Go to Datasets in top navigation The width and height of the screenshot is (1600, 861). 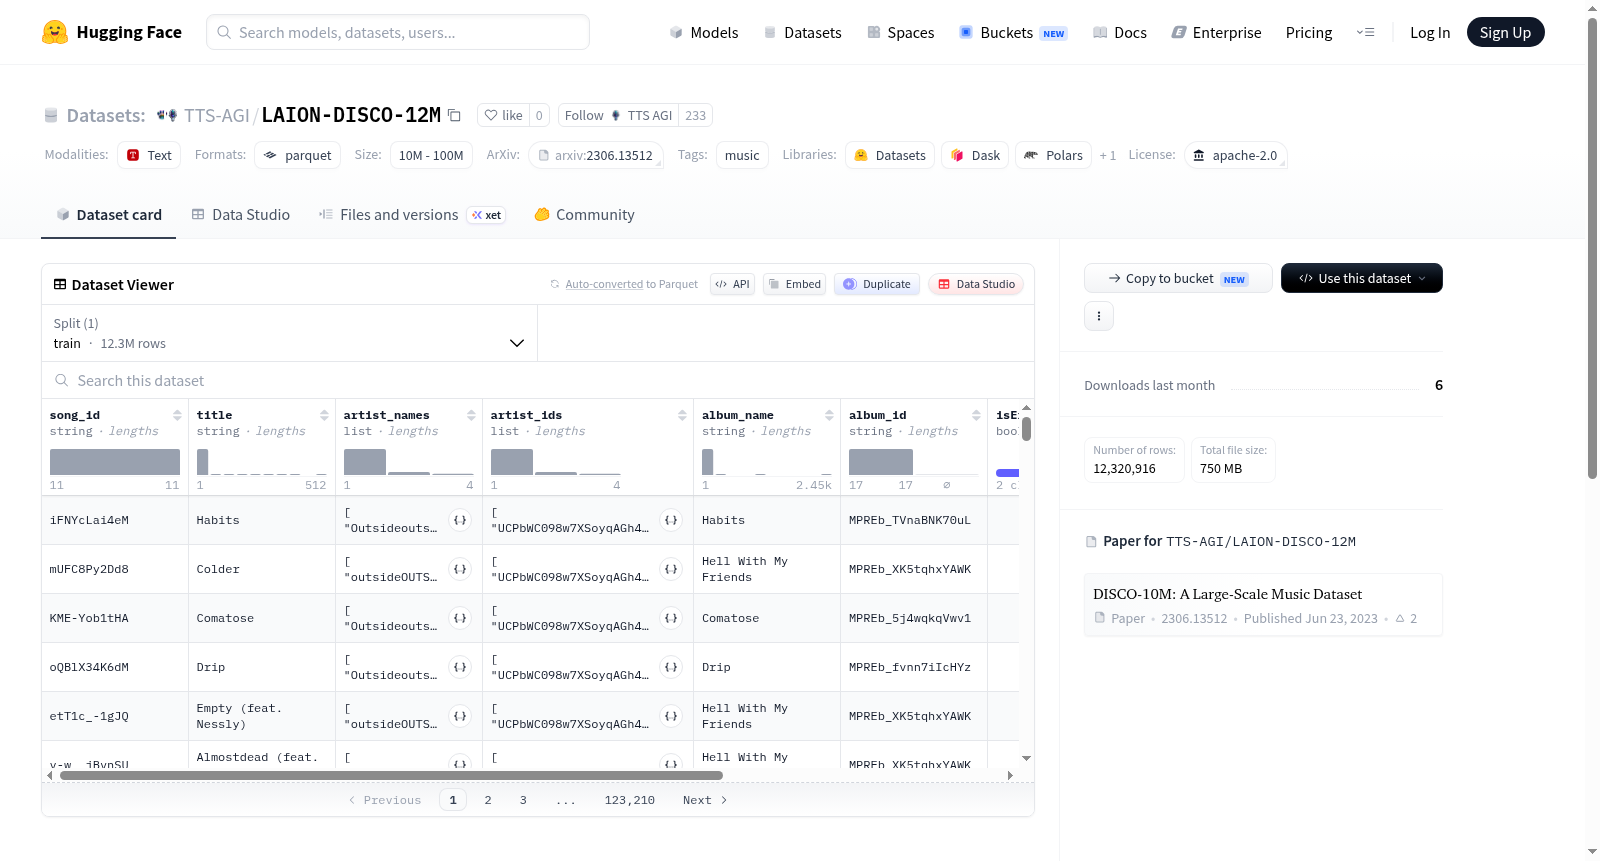[x=803, y=32]
